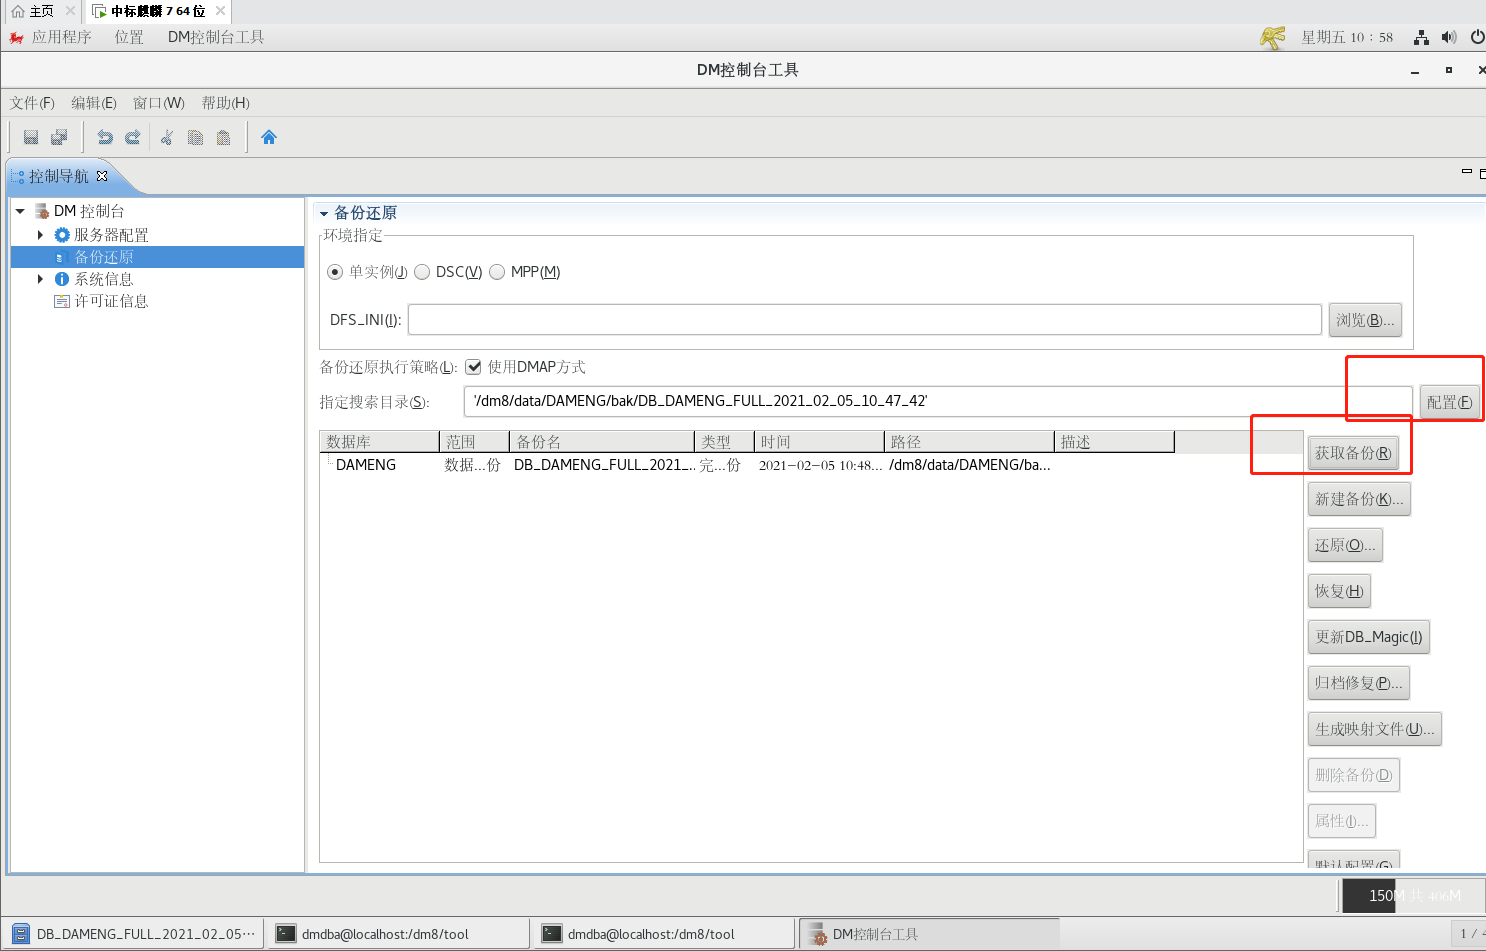Click the 服务器配置 gear icon
Image resolution: width=1486 pixels, height=951 pixels.
(62, 235)
